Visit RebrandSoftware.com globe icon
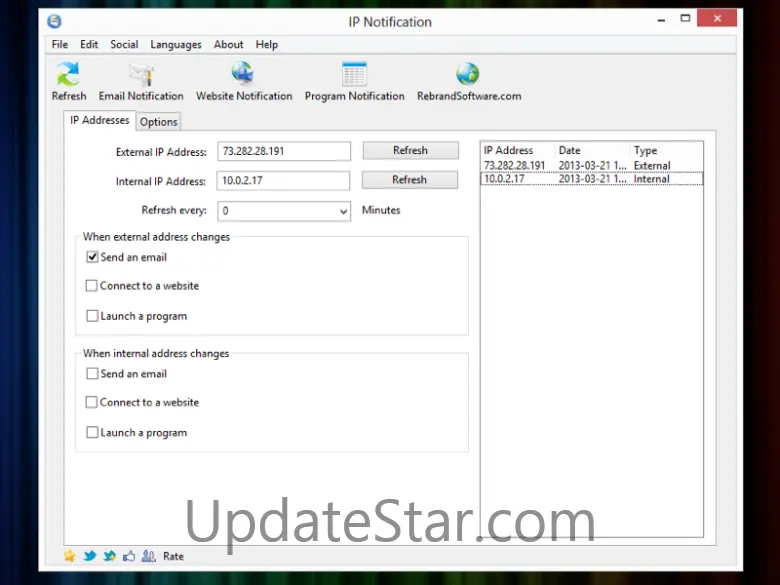 468,74
